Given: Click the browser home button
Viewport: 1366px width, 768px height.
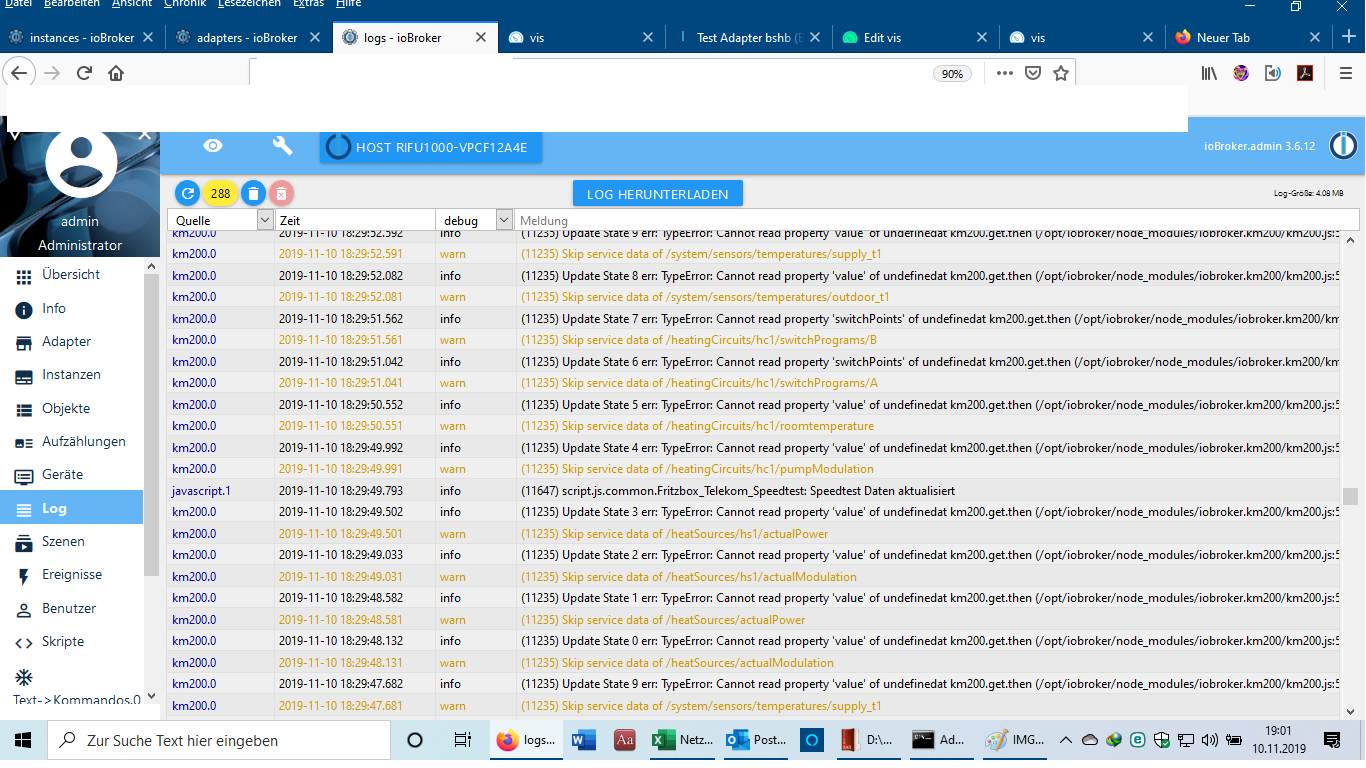Looking at the screenshot, I should 116,73.
